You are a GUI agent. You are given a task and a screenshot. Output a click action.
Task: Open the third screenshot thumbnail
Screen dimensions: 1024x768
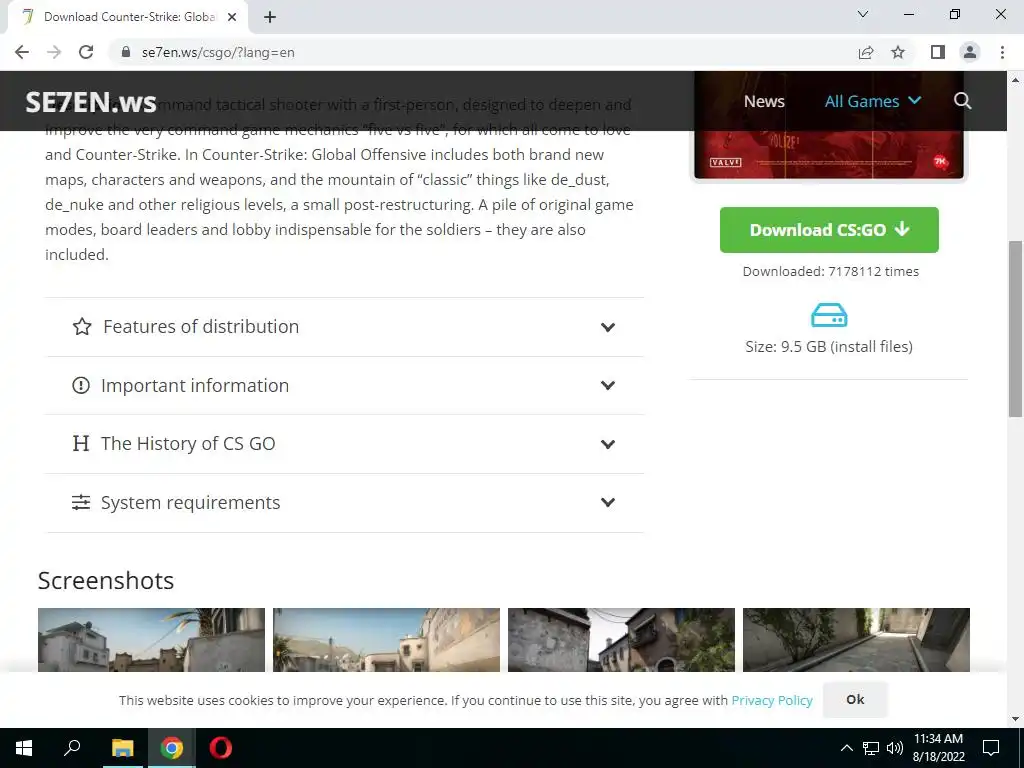(621, 640)
